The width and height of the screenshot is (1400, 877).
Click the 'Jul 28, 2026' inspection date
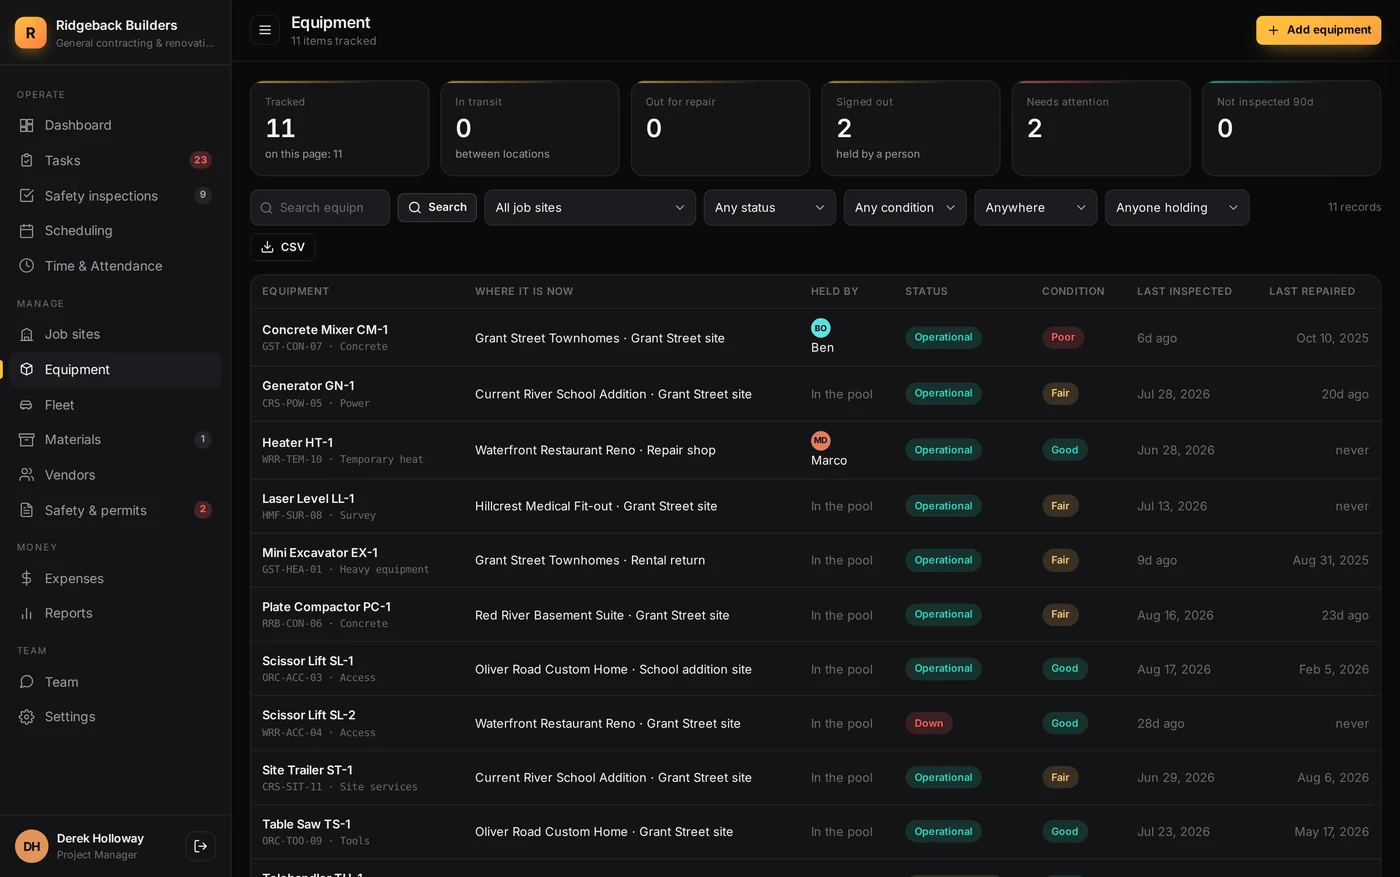[x=1173, y=394]
